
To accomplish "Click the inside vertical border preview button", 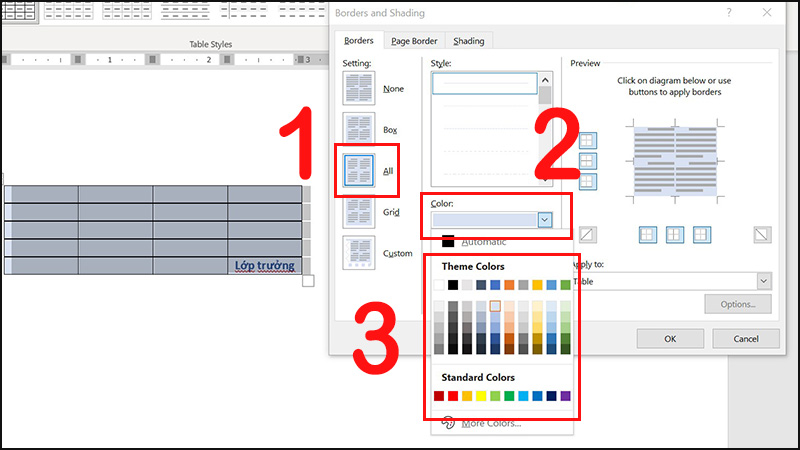I will [676, 234].
